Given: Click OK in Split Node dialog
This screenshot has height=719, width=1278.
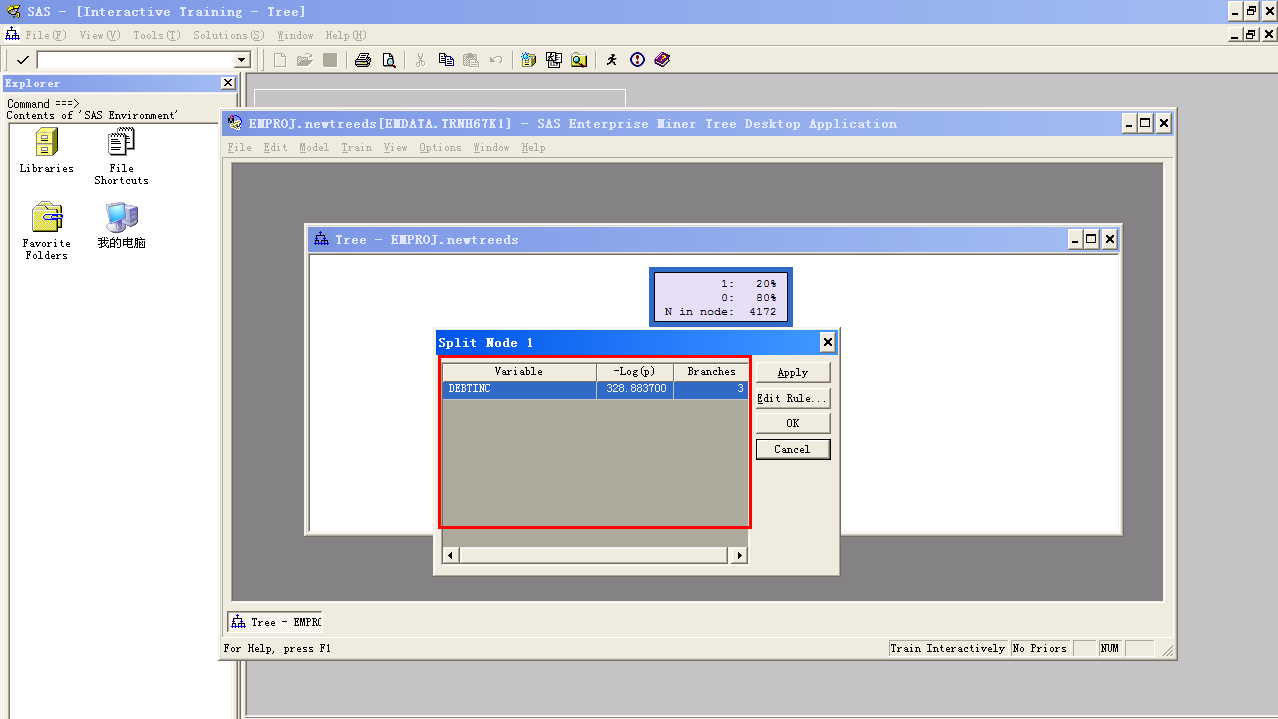Looking at the screenshot, I should [x=793, y=423].
